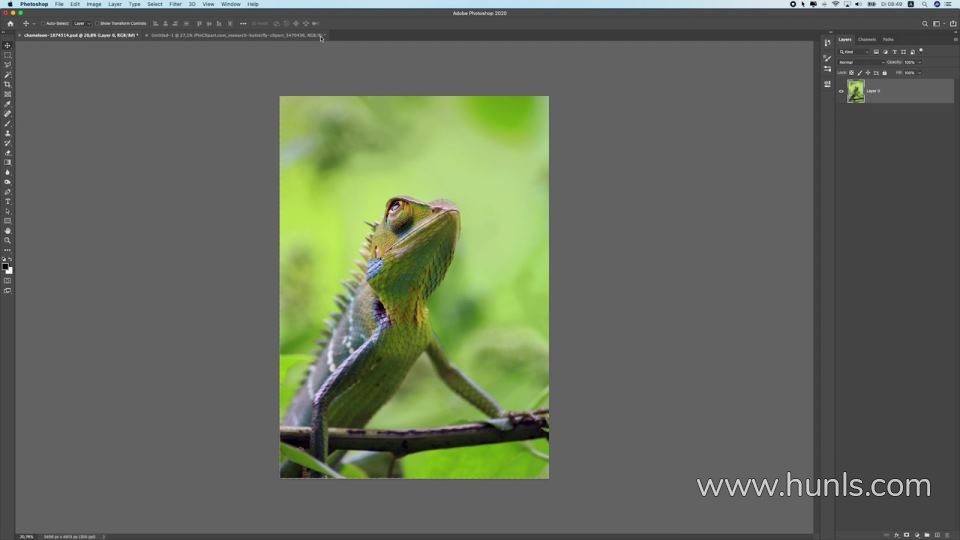Lock all attributes with the padlock icon
The width and height of the screenshot is (960, 540).
[x=884, y=72]
